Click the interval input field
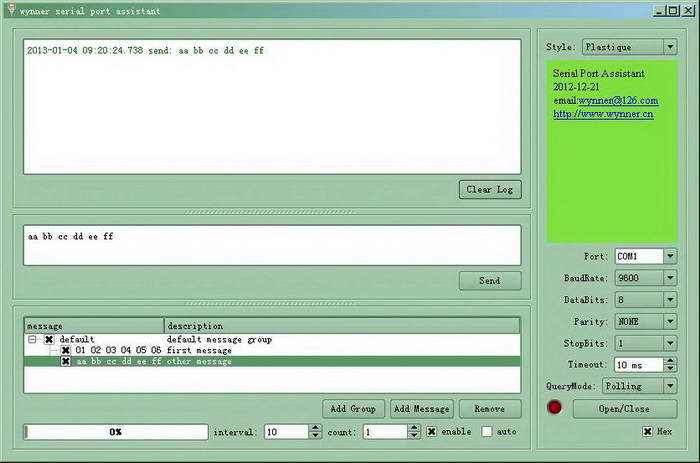 pos(286,432)
